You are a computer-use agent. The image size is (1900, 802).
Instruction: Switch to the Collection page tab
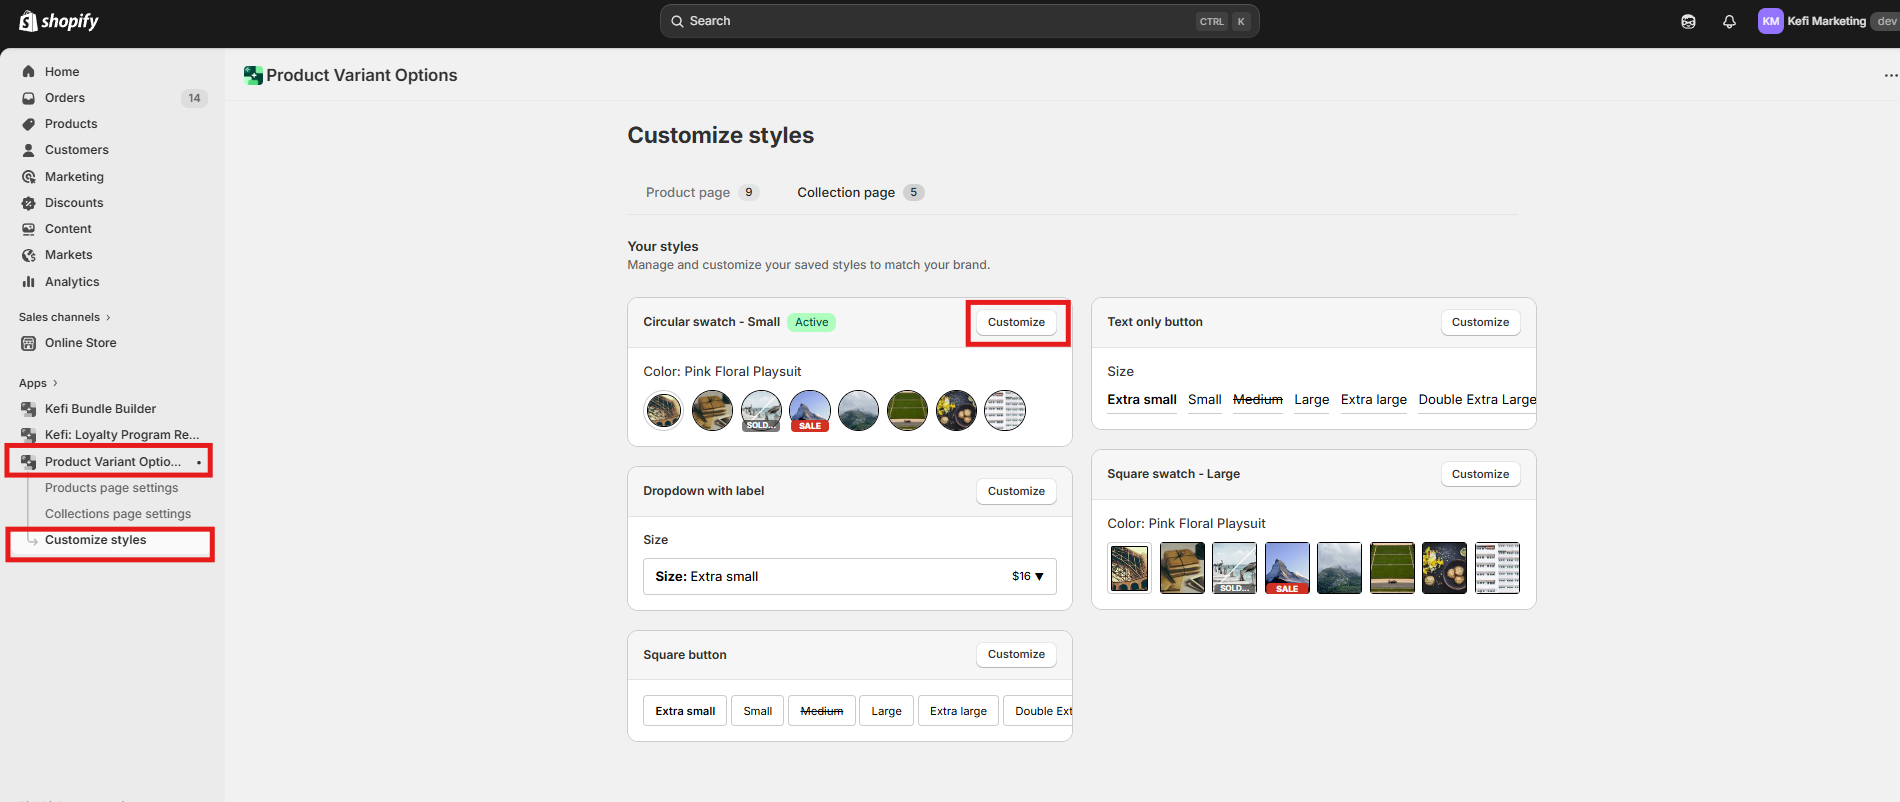pos(846,193)
